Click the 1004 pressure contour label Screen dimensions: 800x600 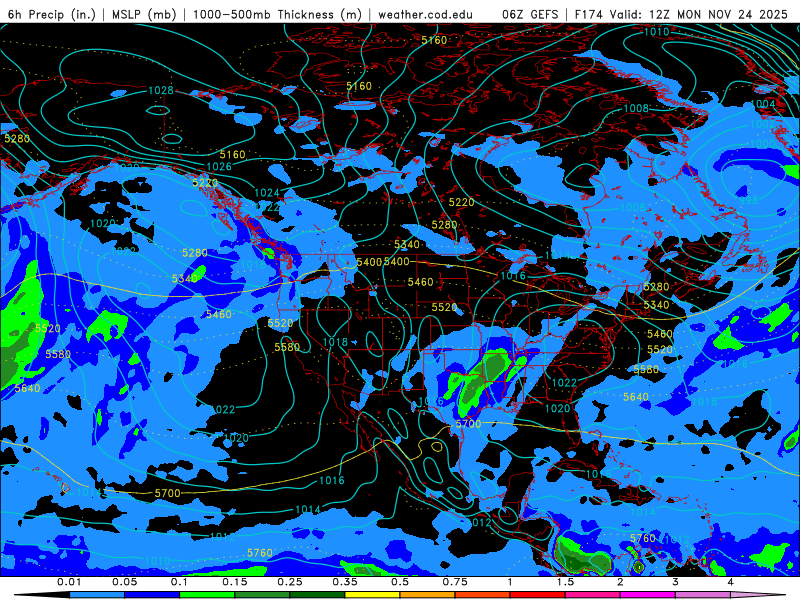pos(763,104)
